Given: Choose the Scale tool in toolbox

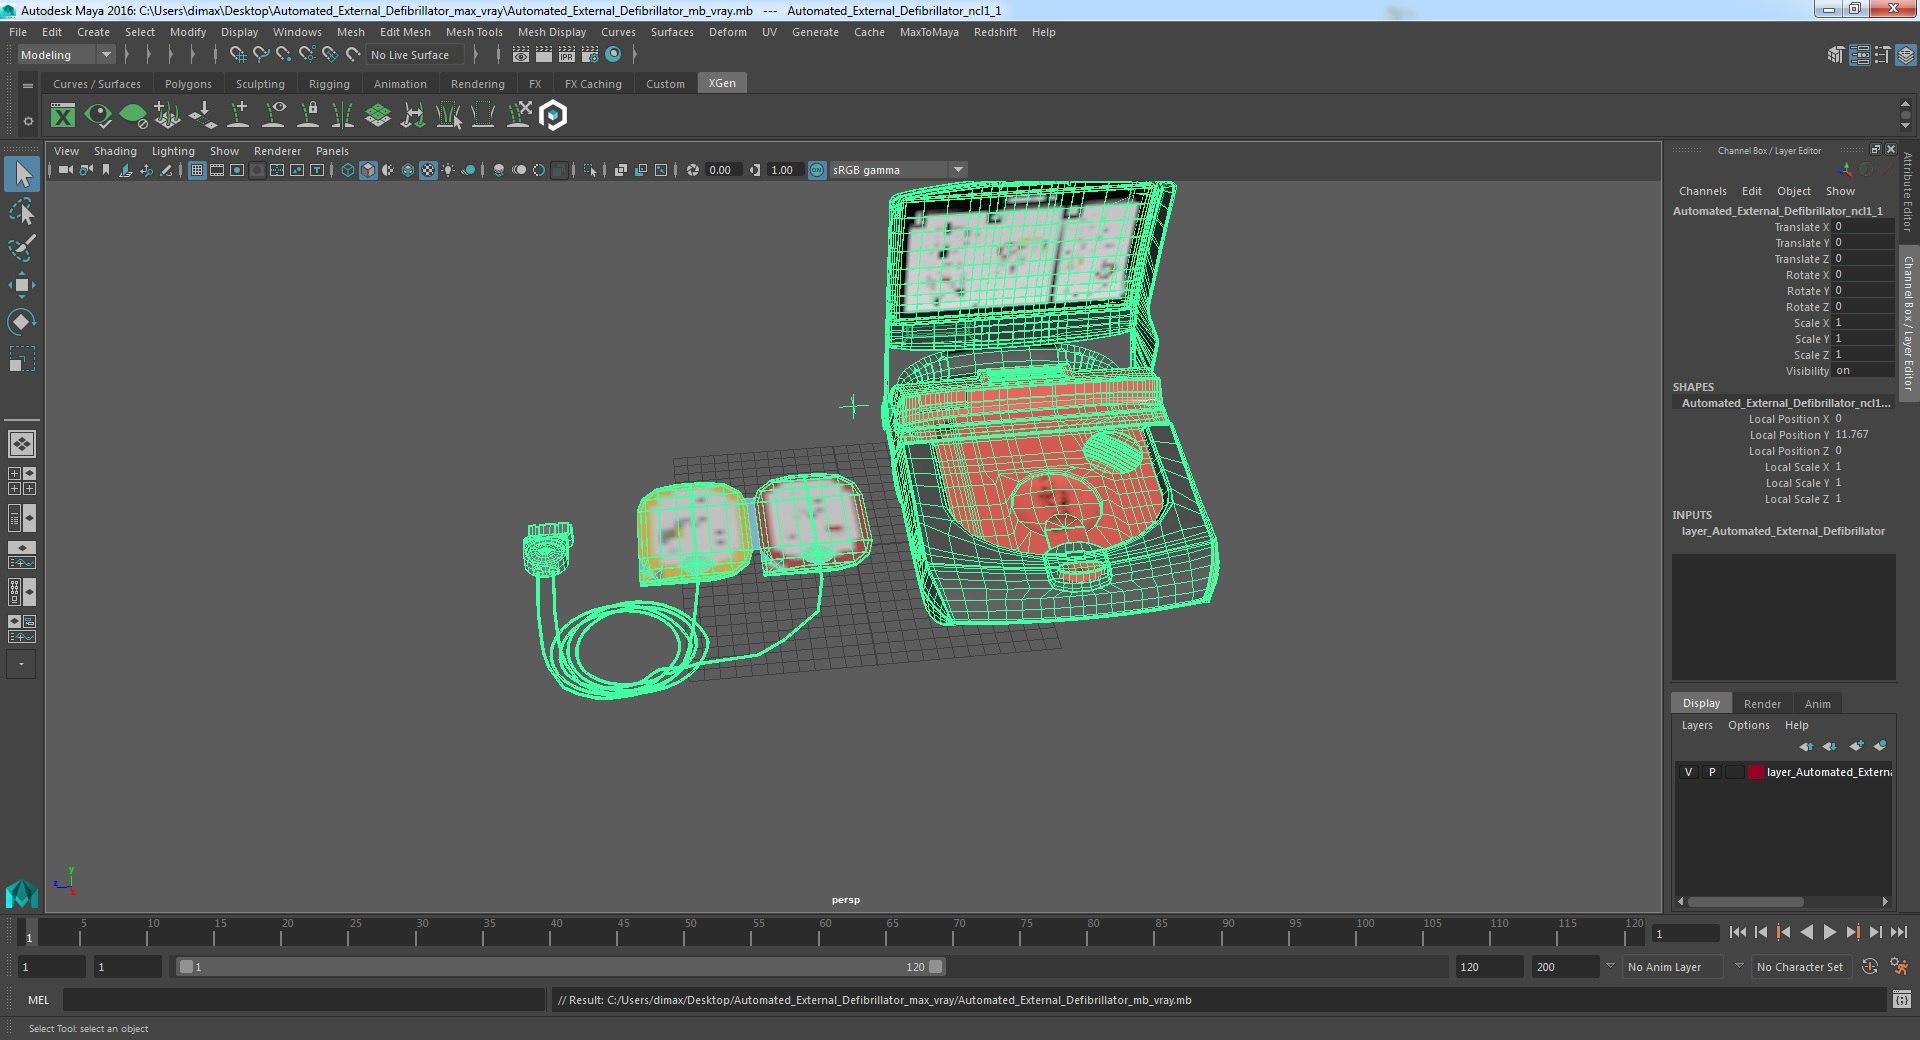Looking at the screenshot, I should click(x=22, y=358).
